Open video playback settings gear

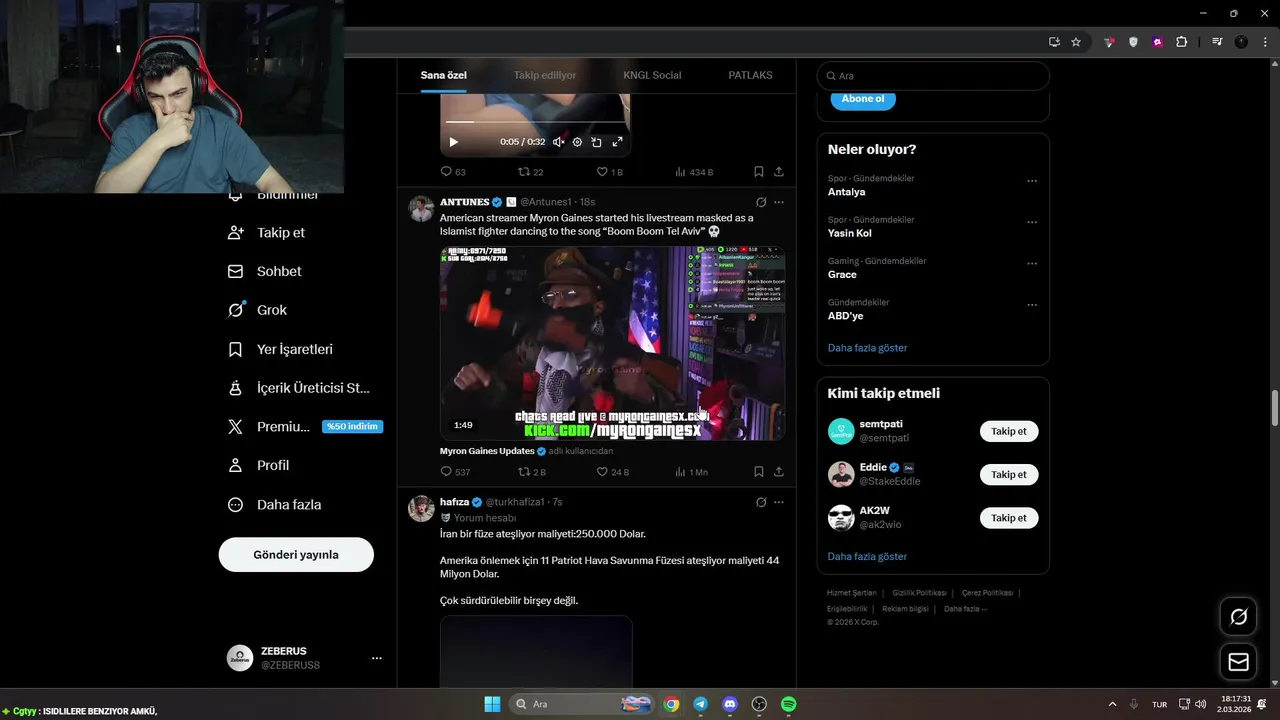[x=577, y=142]
